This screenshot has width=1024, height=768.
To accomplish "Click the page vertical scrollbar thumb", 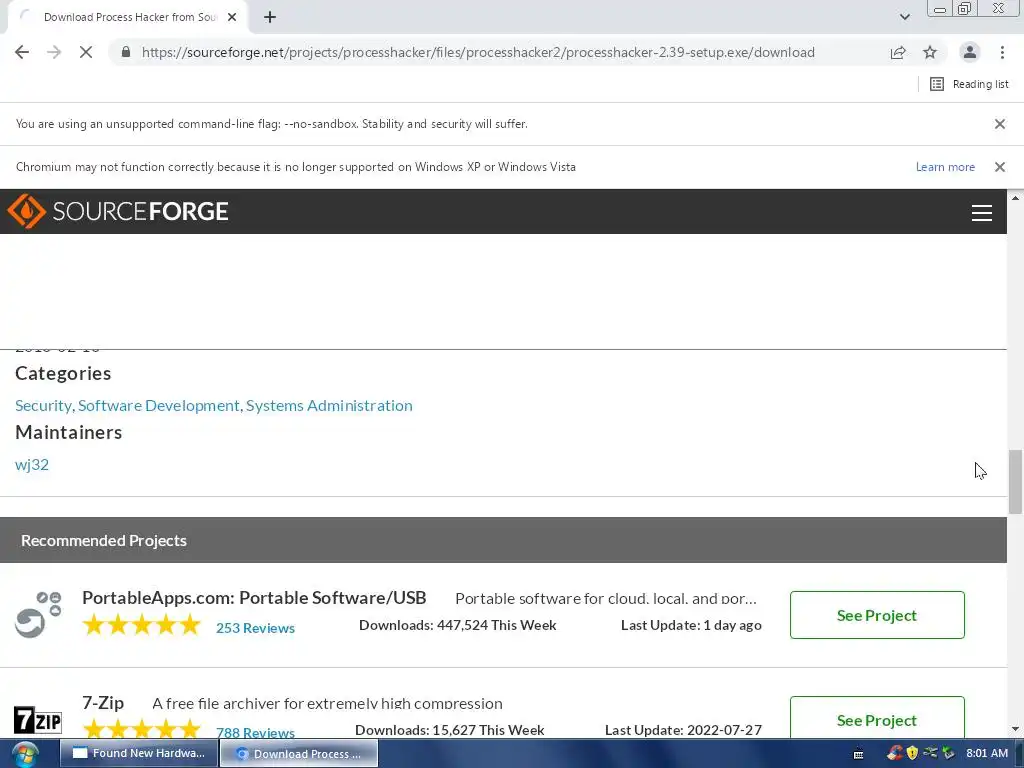I will (x=1015, y=481).
